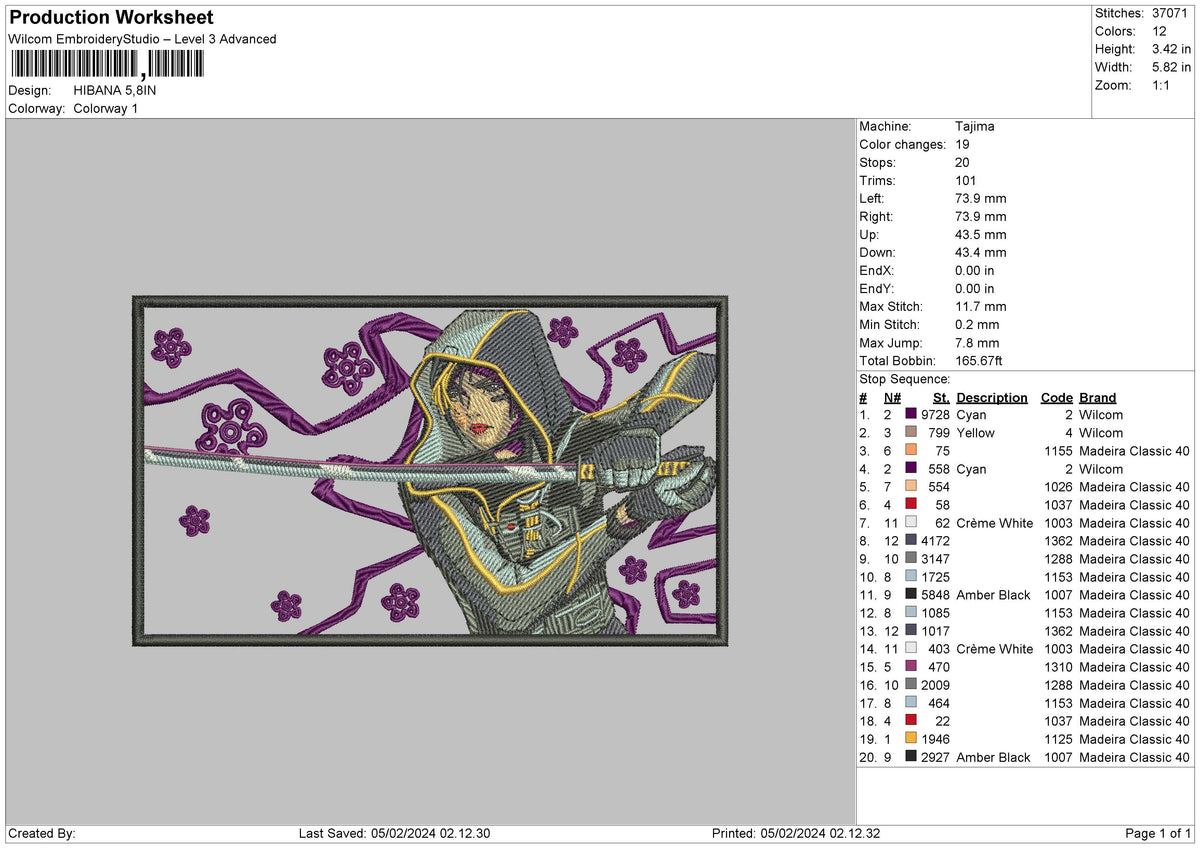Click the thread code 1125
The image size is (1200, 848).
pyautogui.click(x=1057, y=738)
